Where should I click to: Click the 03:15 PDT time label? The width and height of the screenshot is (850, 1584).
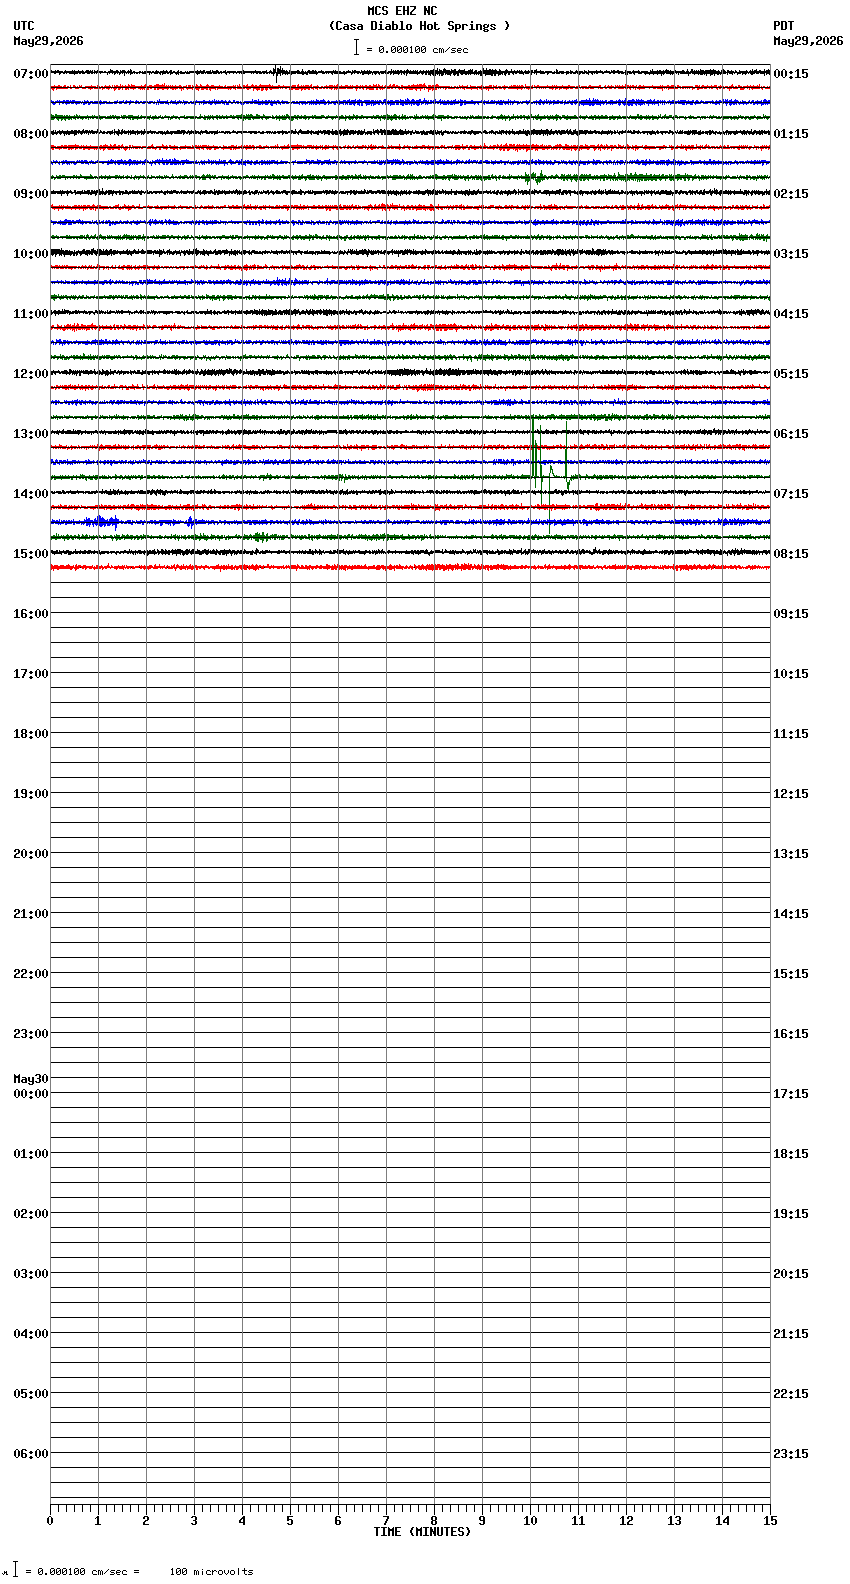pyautogui.click(x=791, y=253)
